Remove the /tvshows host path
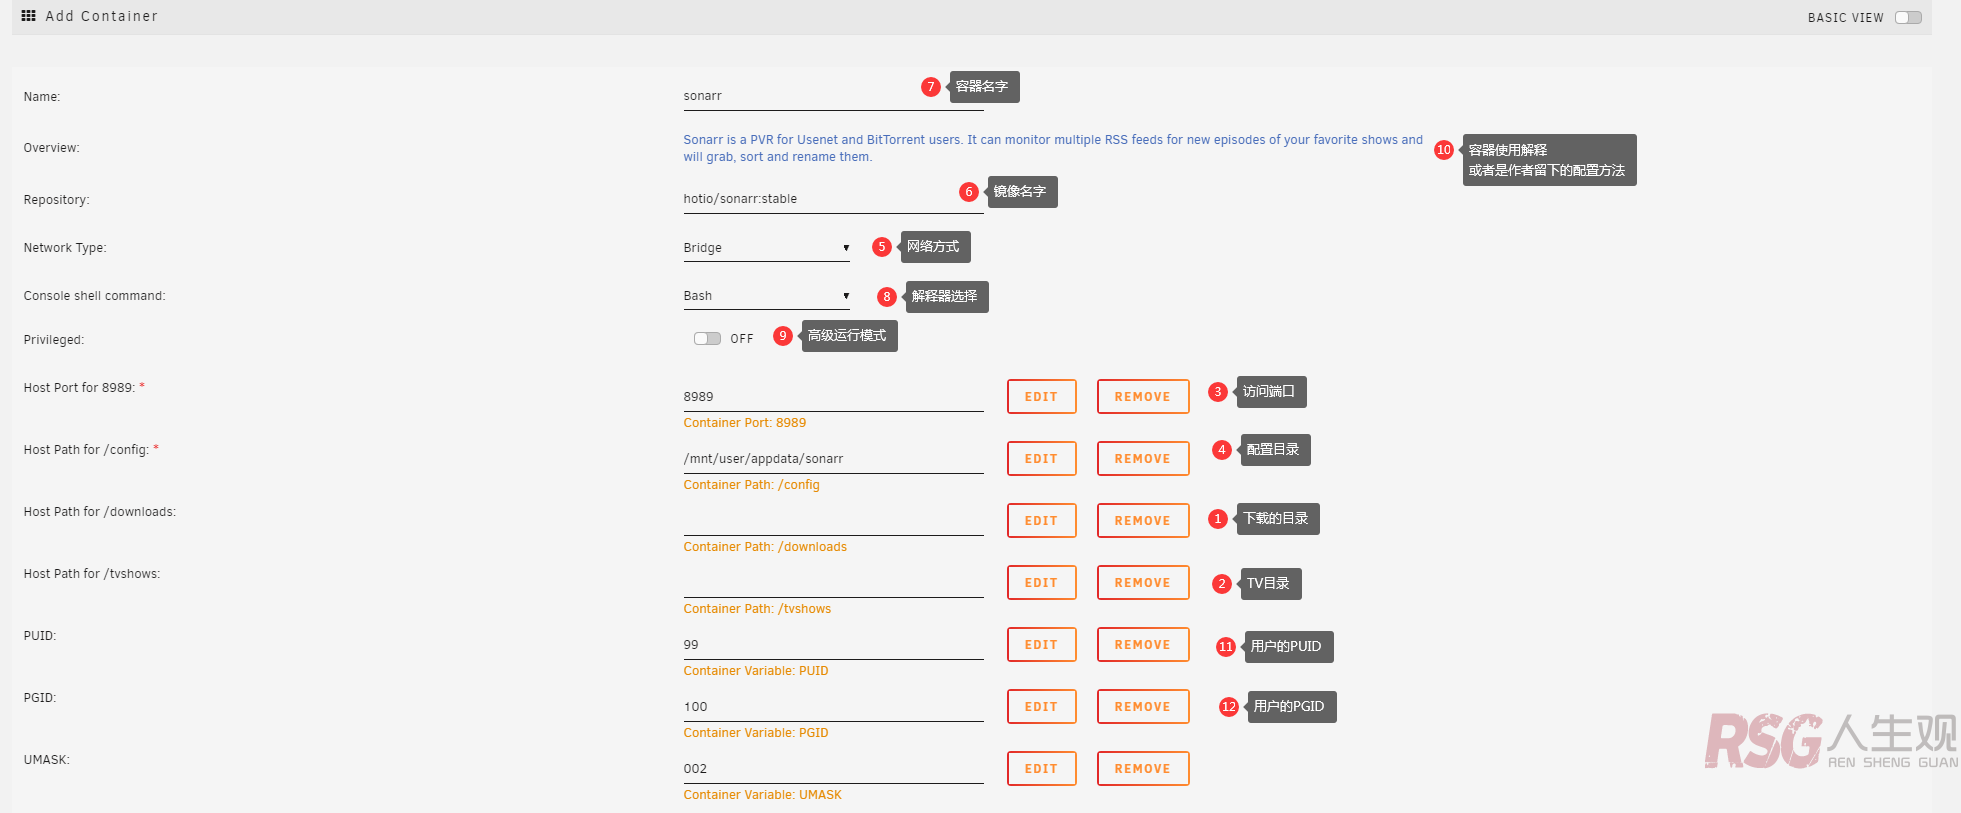The image size is (1961, 813). point(1143,583)
